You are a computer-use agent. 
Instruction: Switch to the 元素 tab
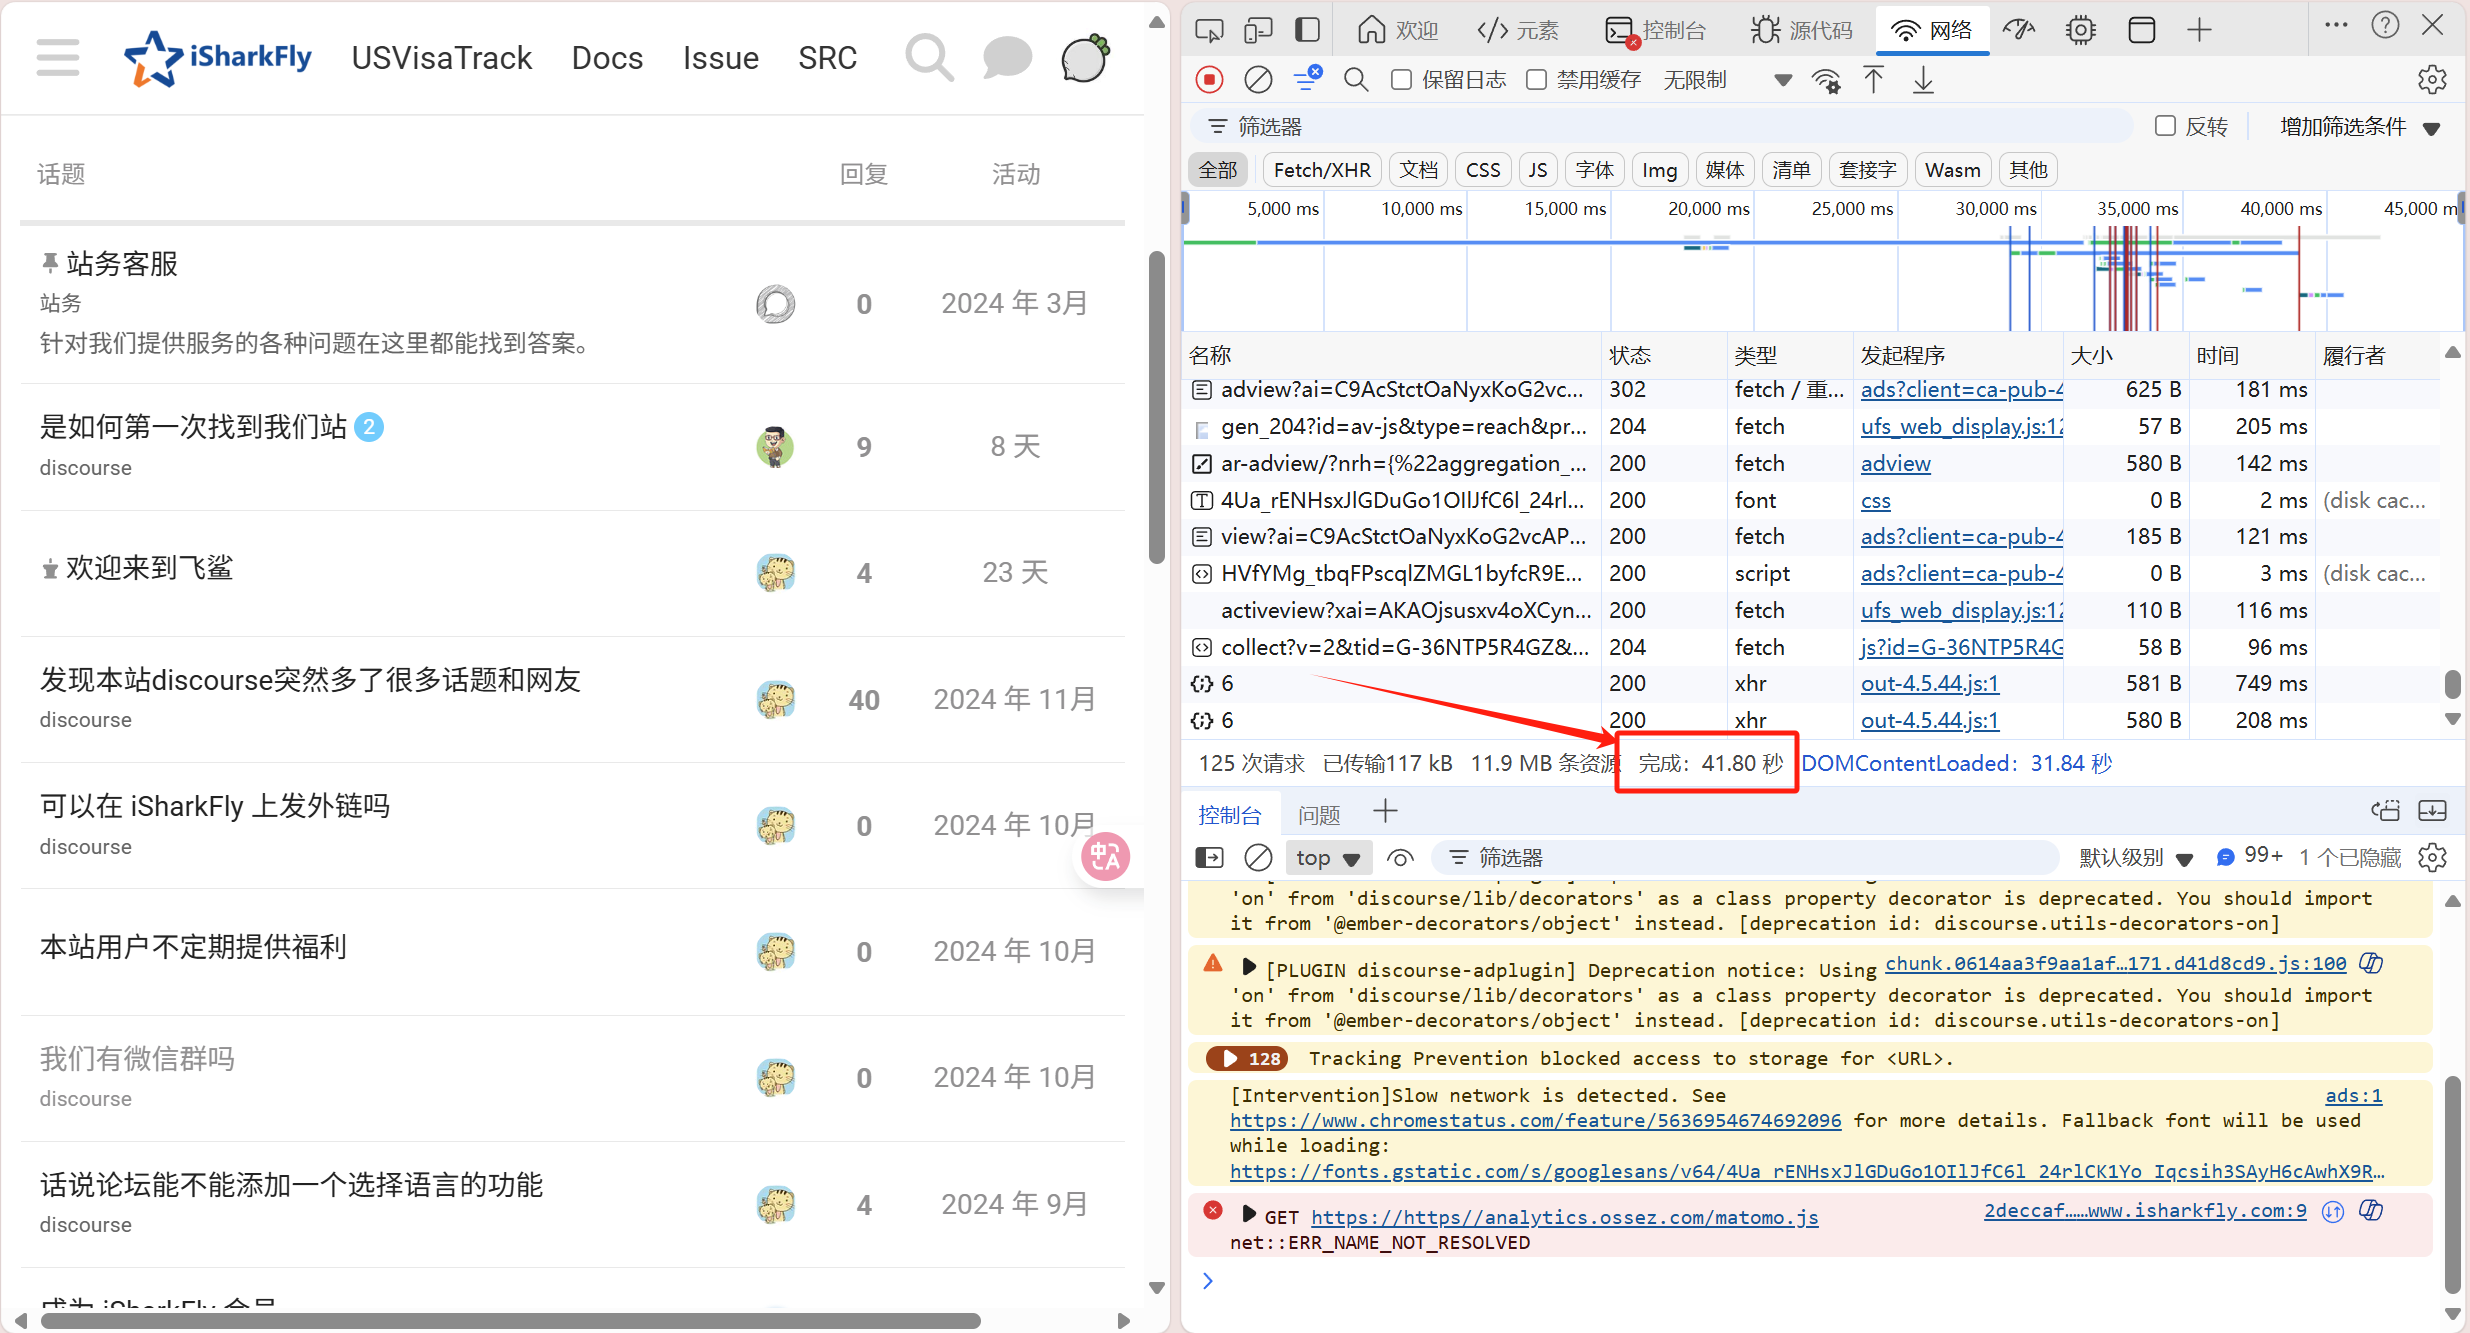1517,30
